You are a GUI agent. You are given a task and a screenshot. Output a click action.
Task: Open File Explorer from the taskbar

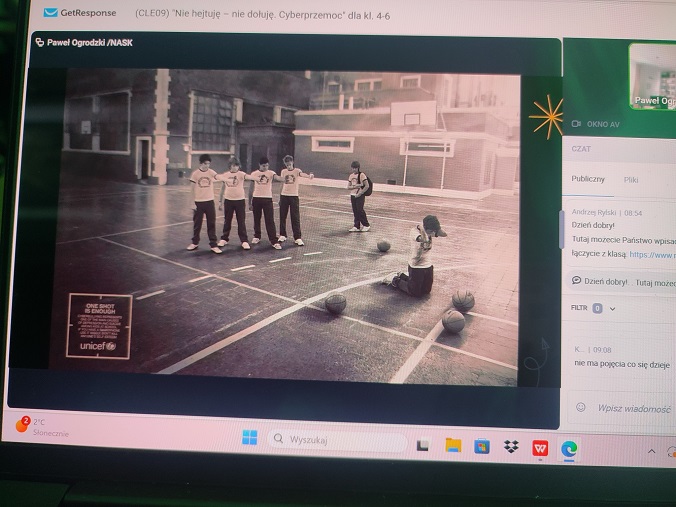click(453, 445)
